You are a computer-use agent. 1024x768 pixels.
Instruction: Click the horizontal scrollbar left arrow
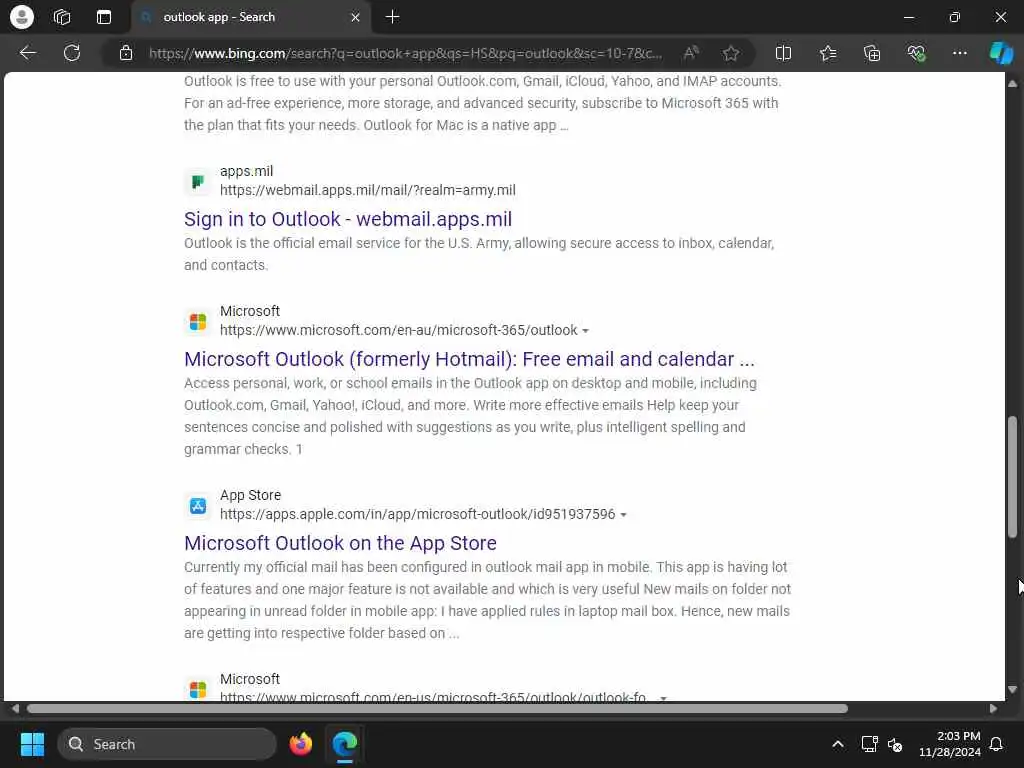(15, 709)
